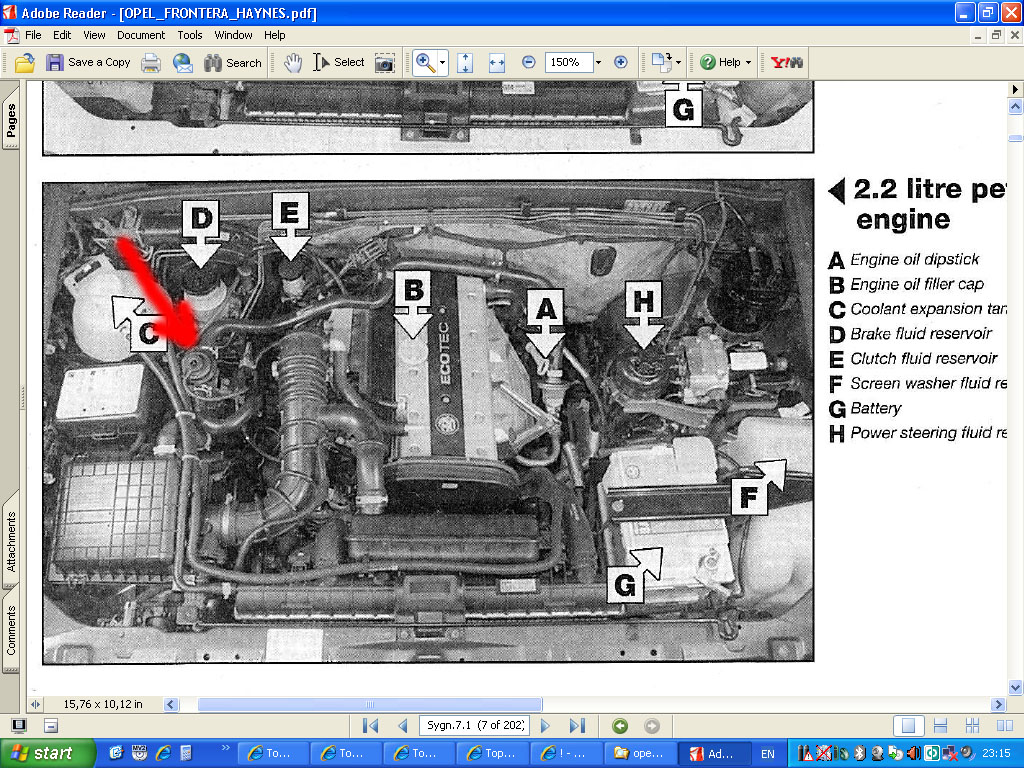Click the navigation pane toggle beside page size
Image resolution: width=1024 pixels, height=768 pixels.
pyautogui.click(x=35, y=704)
